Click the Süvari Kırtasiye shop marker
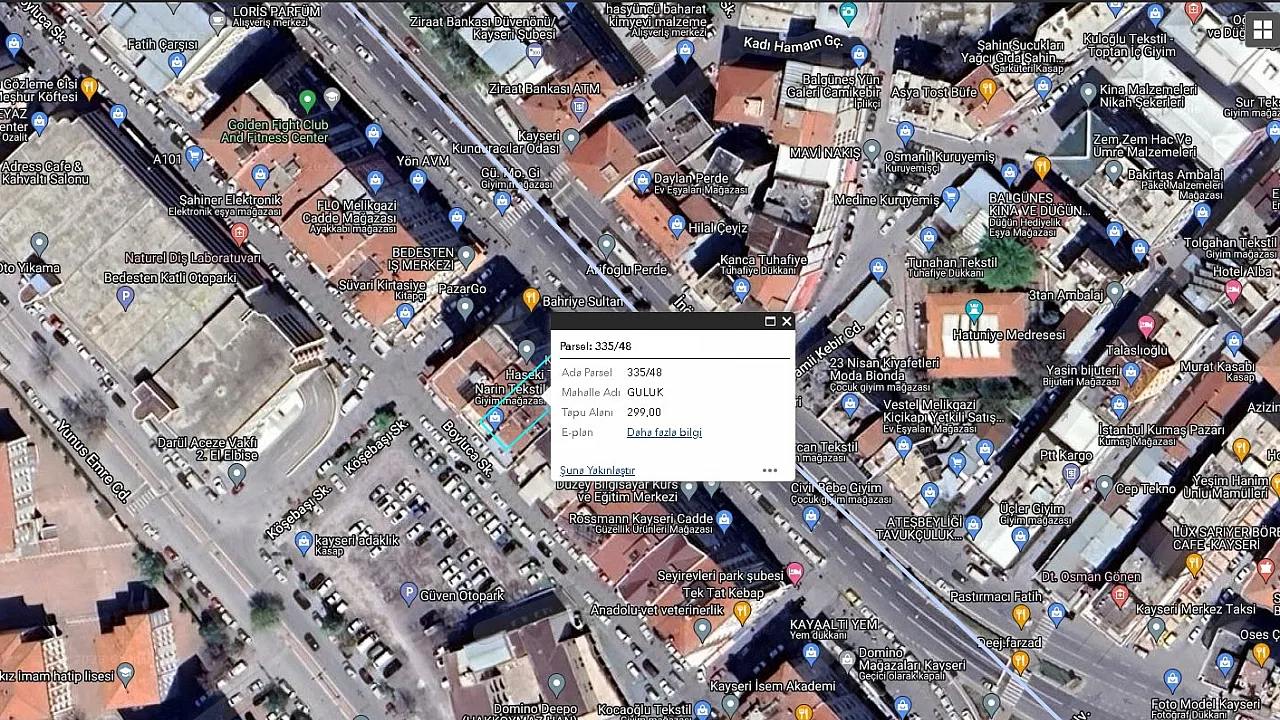 pyautogui.click(x=404, y=314)
